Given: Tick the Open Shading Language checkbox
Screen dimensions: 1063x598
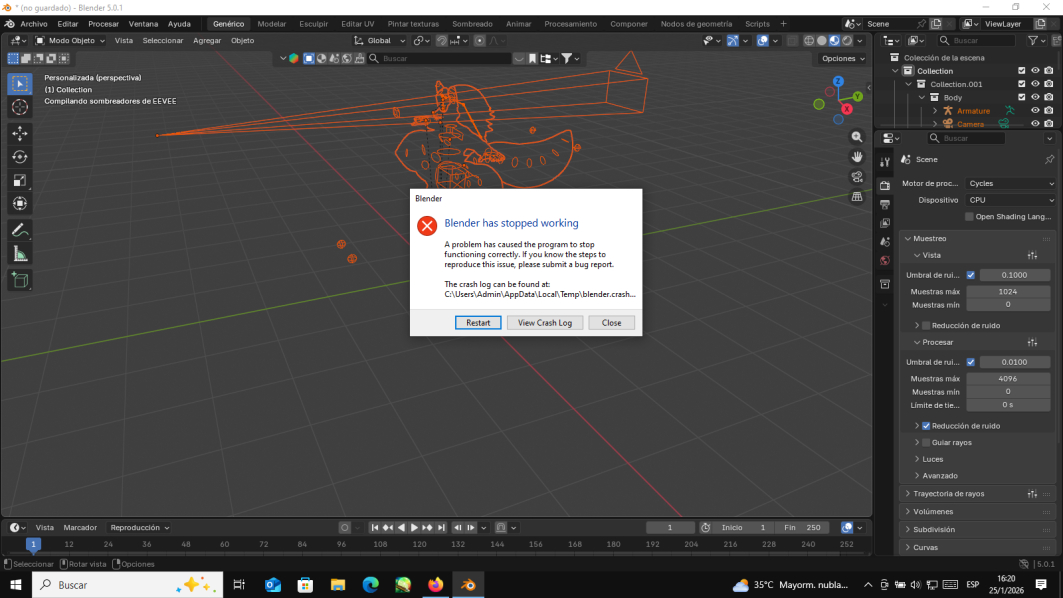Looking at the screenshot, I should (969, 217).
